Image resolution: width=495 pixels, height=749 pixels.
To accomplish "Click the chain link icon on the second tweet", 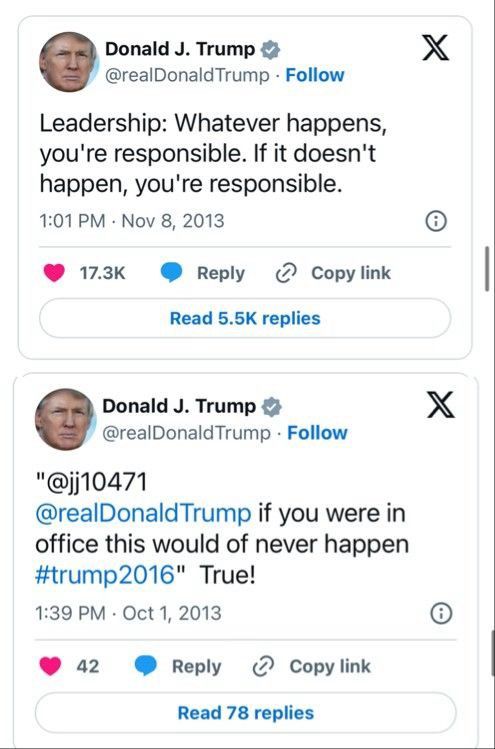I will click(x=263, y=666).
